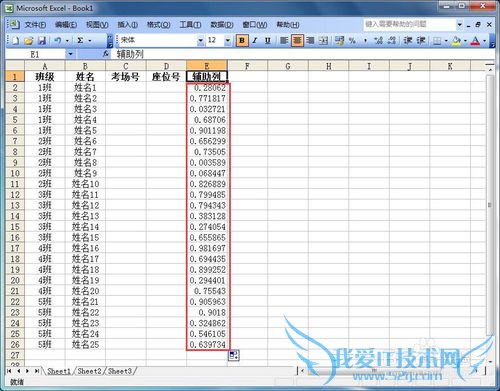Select row 10 header
The image size is (500, 391).
pos(15,173)
